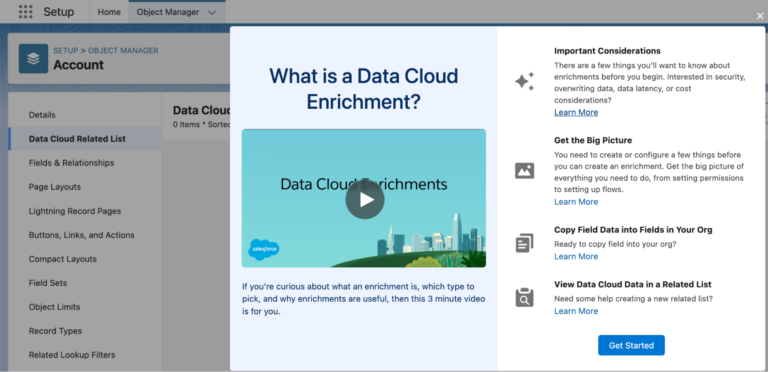
Task: Close the enrichment dialog with X
Action: coord(760,16)
